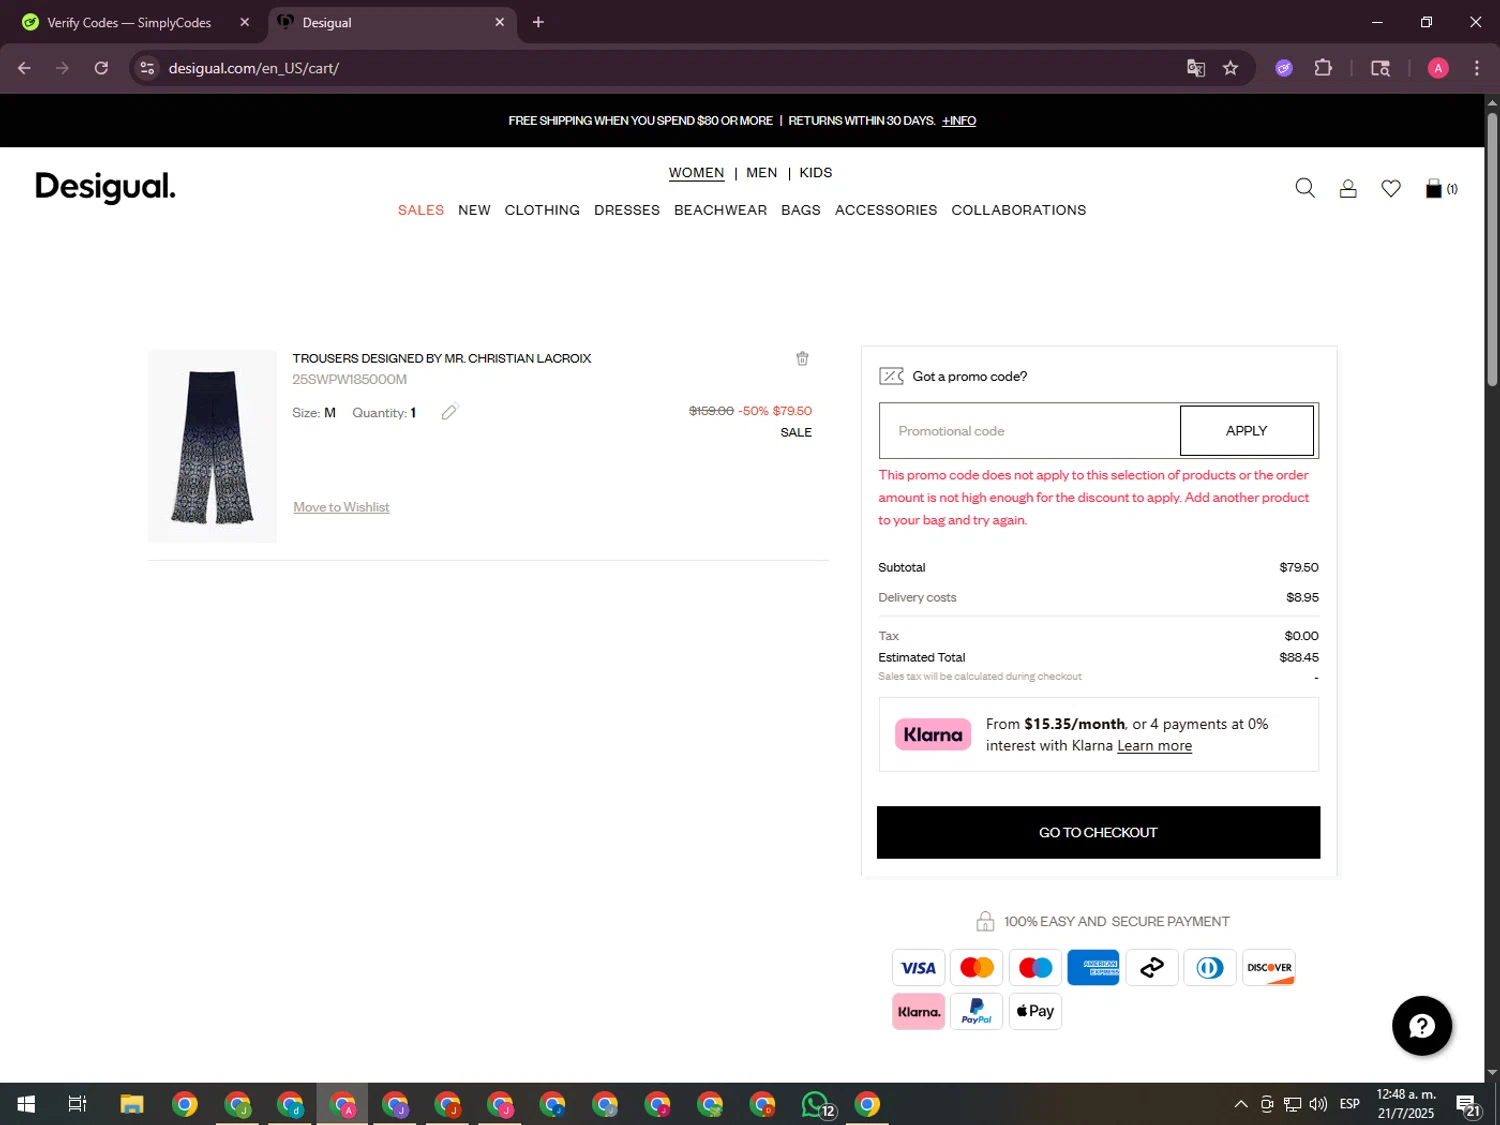The height and width of the screenshot is (1125, 1500).
Task: Click the Diners Club payment icon
Action: click(x=1210, y=967)
